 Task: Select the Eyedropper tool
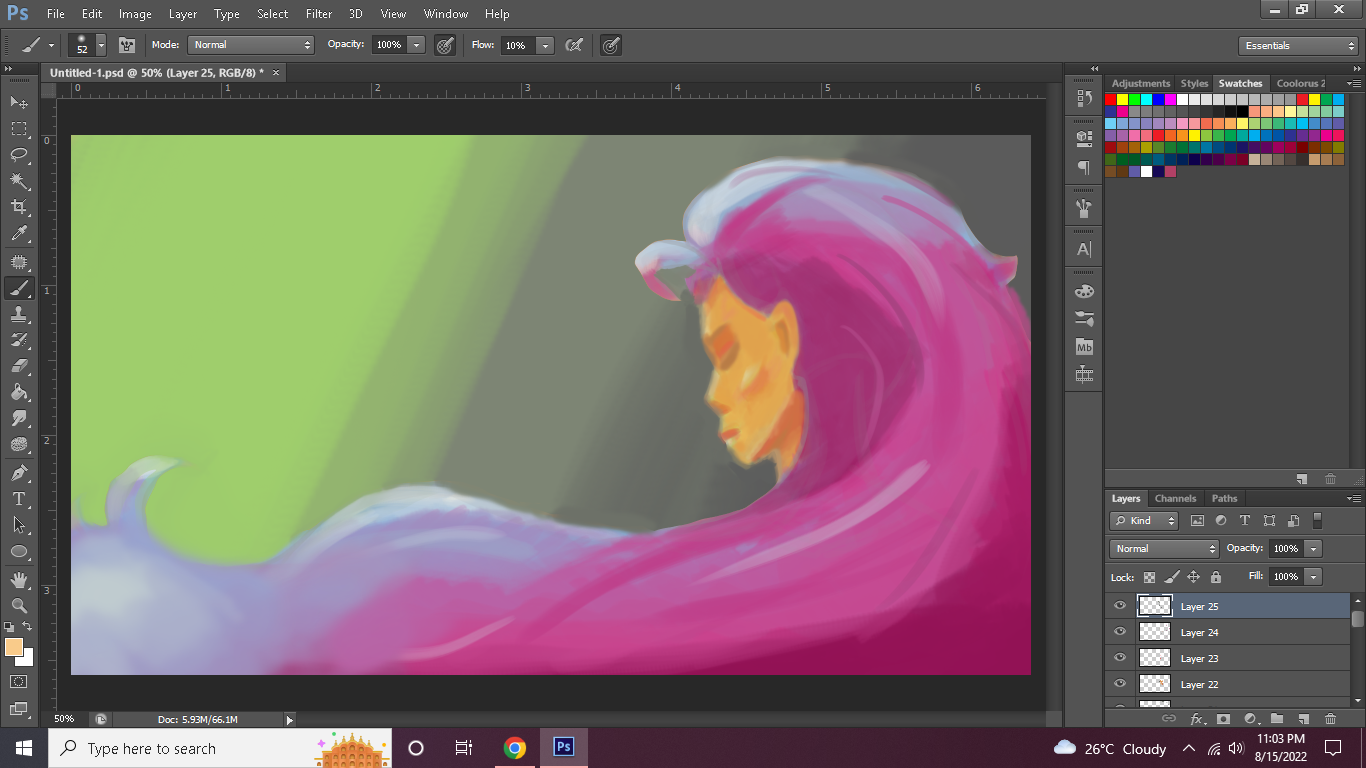coord(19,234)
